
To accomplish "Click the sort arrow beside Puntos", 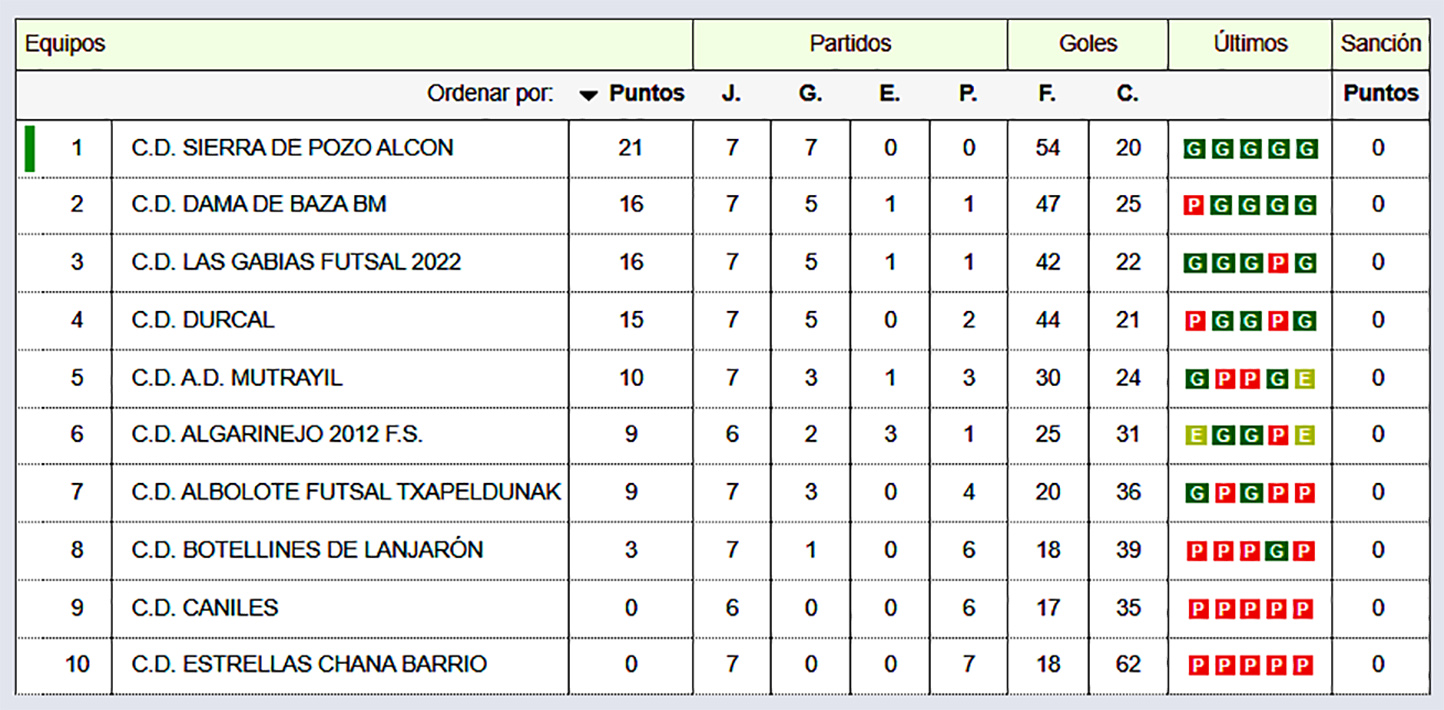I will 589,95.
